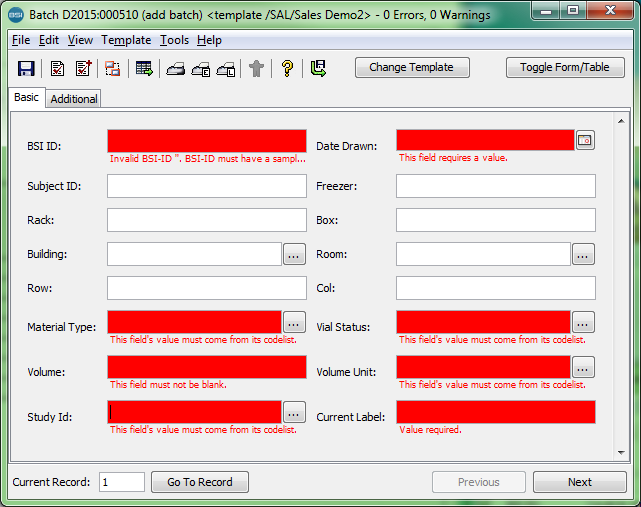This screenshot has width=641, height=507.
Task: Click the Freezer input field
Action: (495, 186)
